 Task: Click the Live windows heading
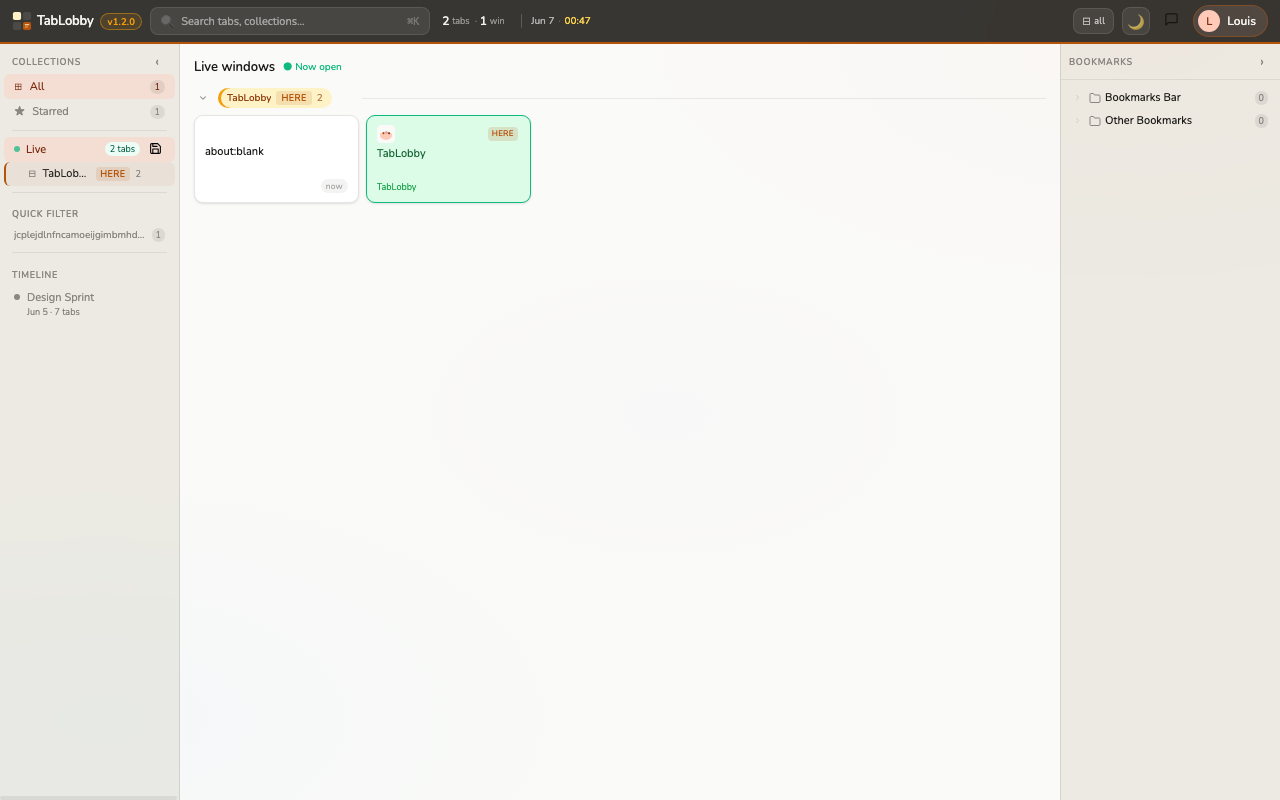click(234, 67)
